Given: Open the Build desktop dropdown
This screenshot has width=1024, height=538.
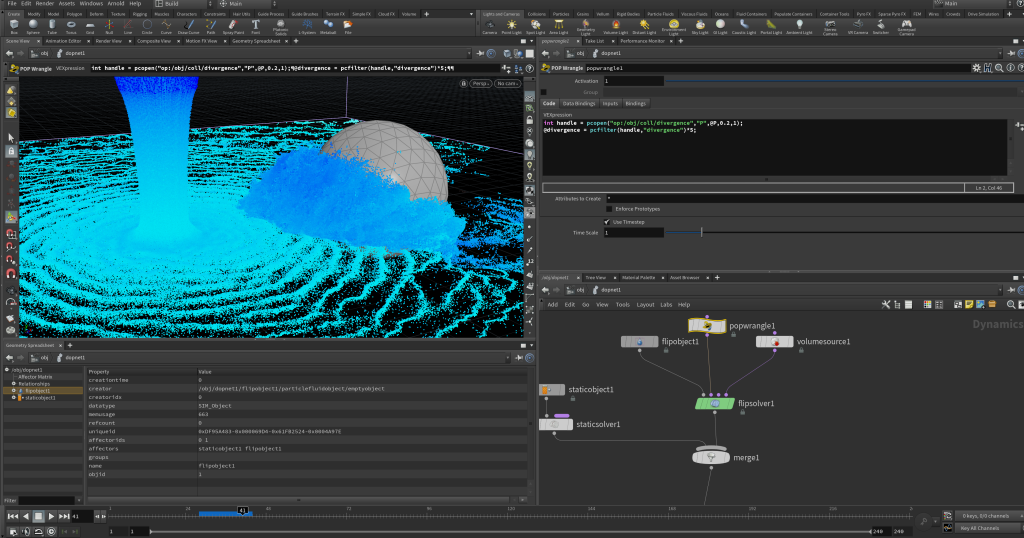Looking at the screenshot, I should pos(175,4).
